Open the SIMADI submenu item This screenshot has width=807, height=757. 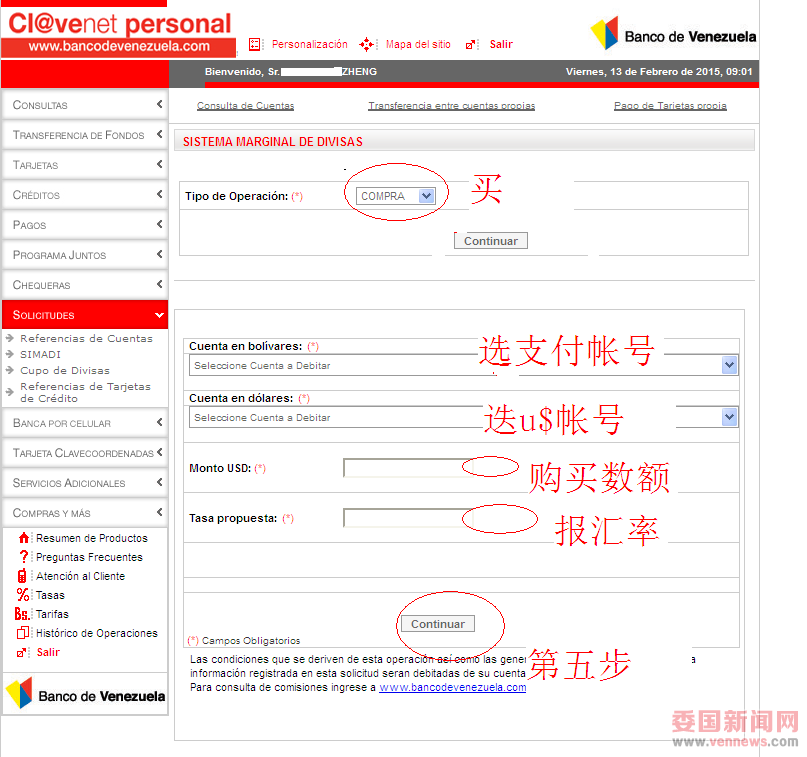tap(41, 354)
